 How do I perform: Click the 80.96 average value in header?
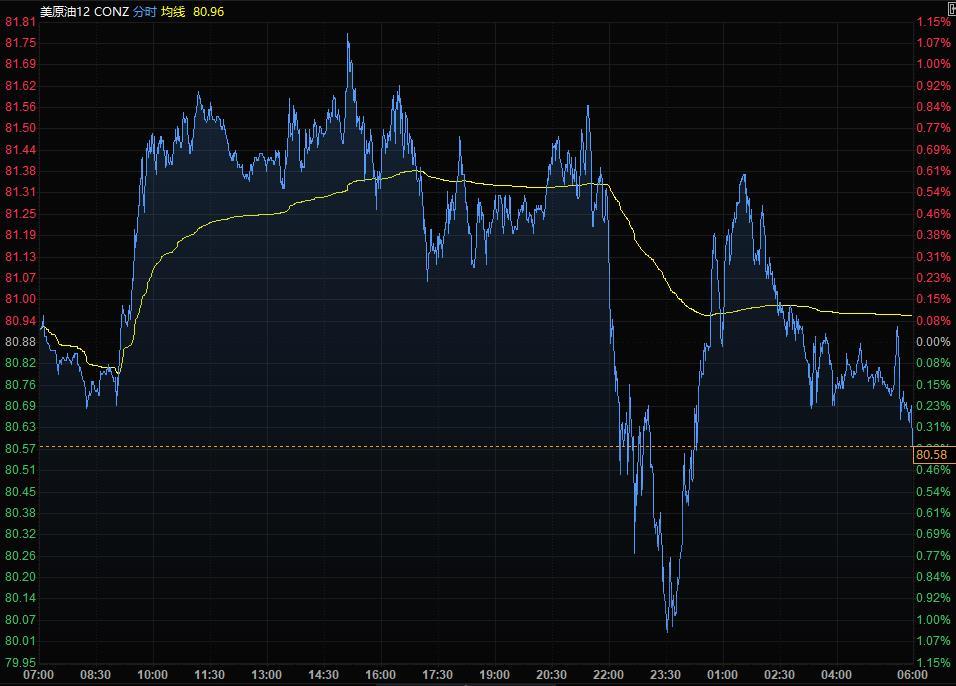tap(208, 11)
